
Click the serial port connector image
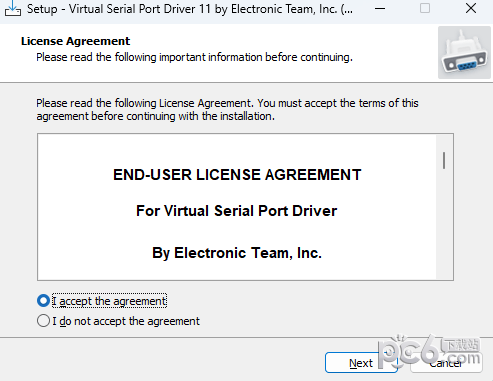tap(464, 53)
